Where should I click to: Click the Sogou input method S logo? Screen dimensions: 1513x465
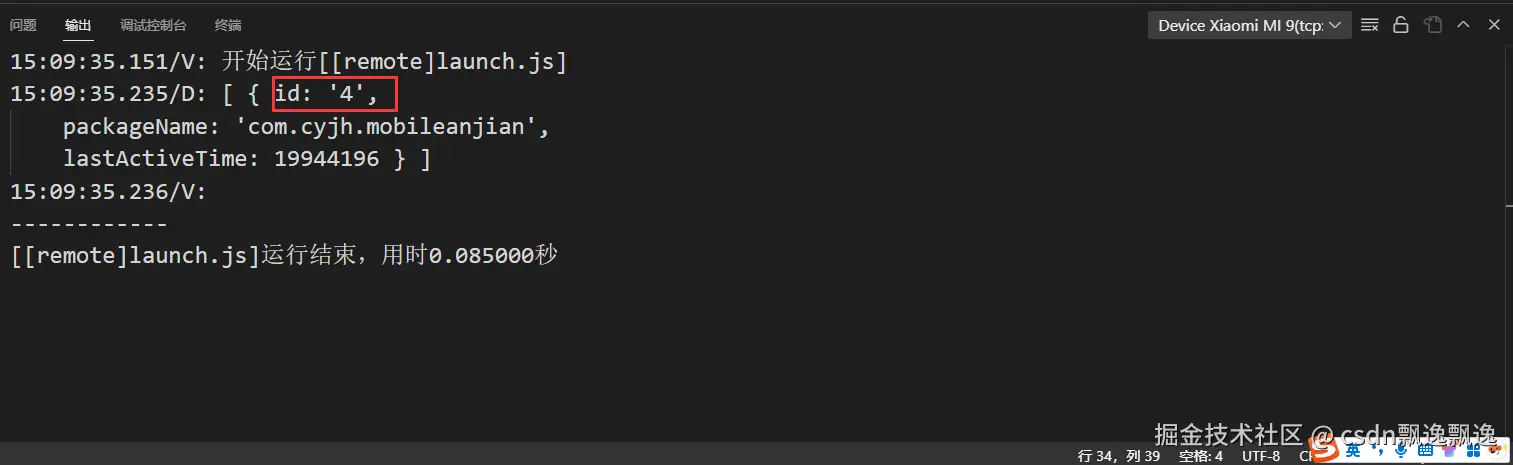[1324, 452]
